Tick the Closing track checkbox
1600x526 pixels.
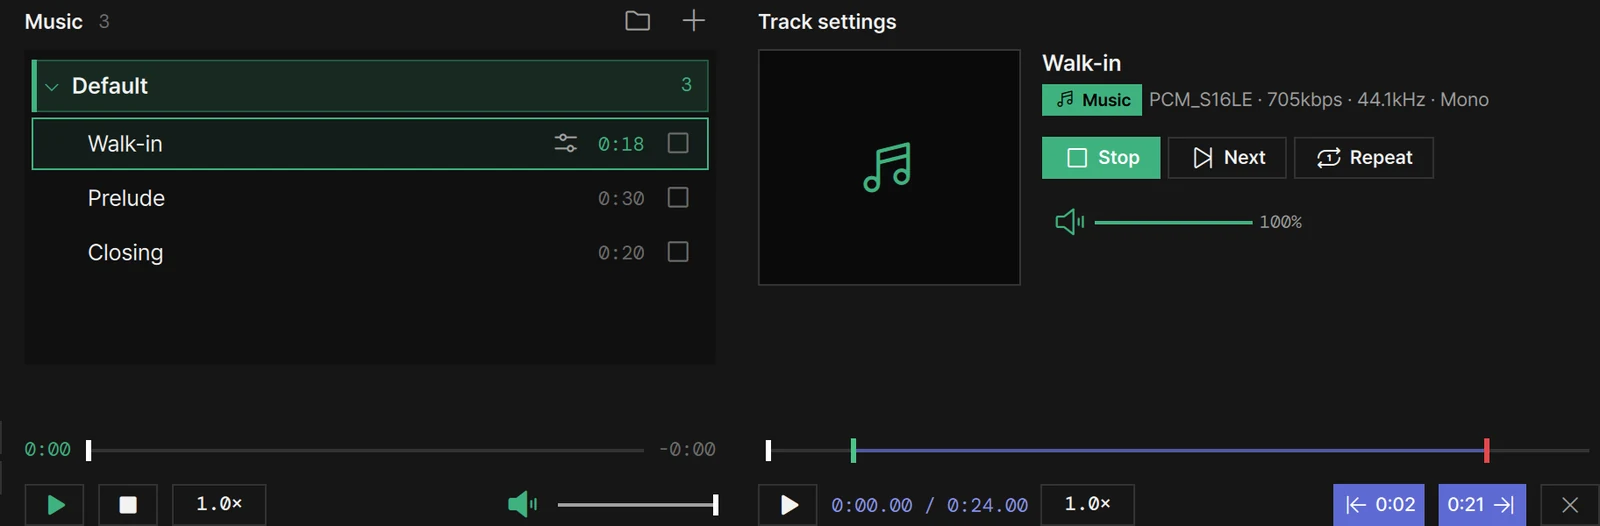pos(678,251)
